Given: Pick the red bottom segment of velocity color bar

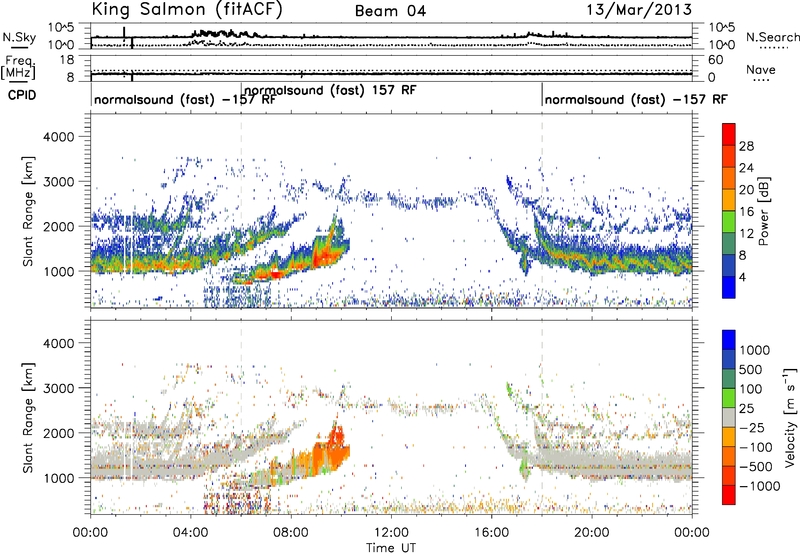Looking at the screenshot, I should [x=729, y=495].
